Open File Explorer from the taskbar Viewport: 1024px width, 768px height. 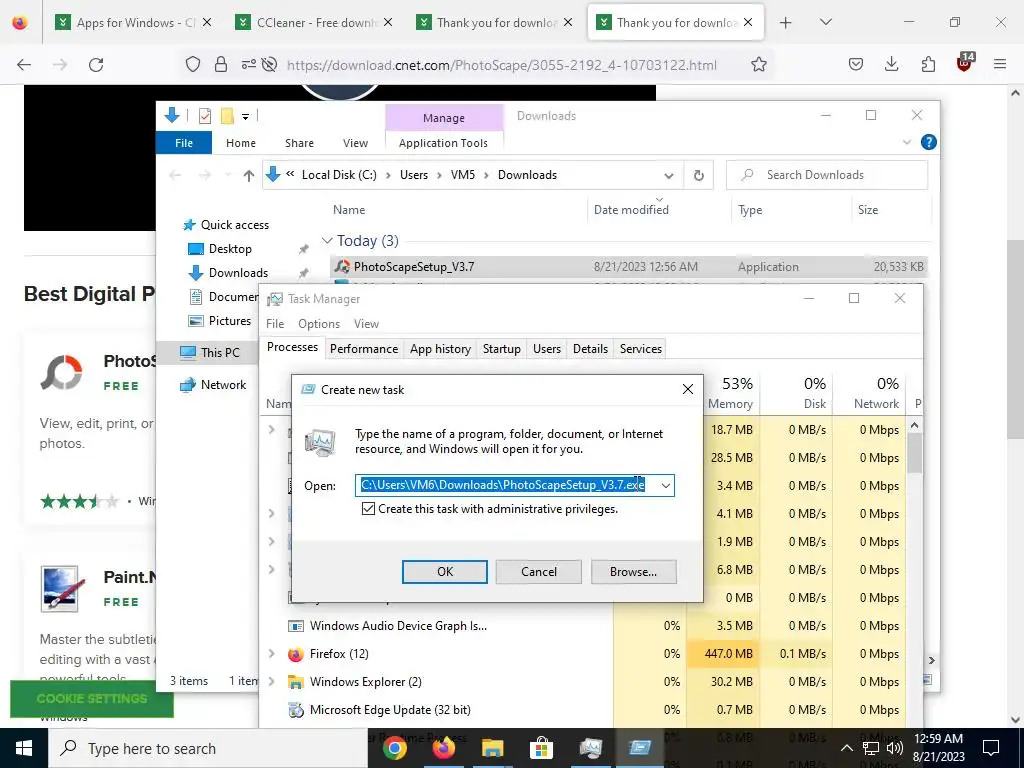click(492, 748)
